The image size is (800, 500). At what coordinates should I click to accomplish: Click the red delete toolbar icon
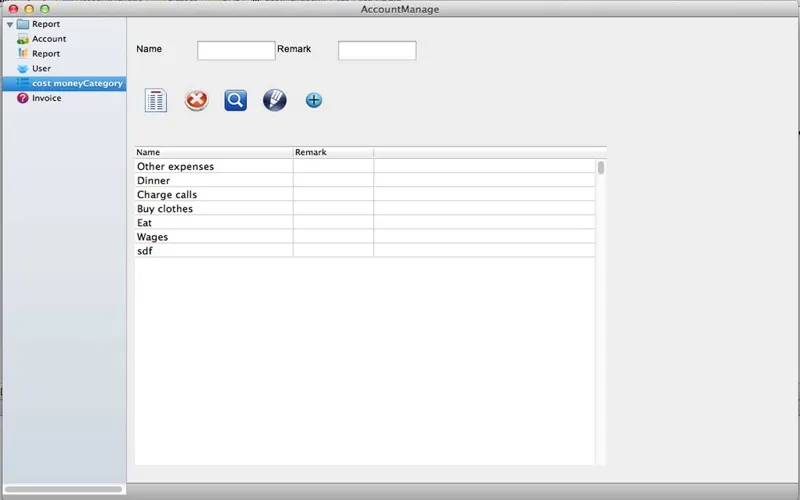point(196,100)
